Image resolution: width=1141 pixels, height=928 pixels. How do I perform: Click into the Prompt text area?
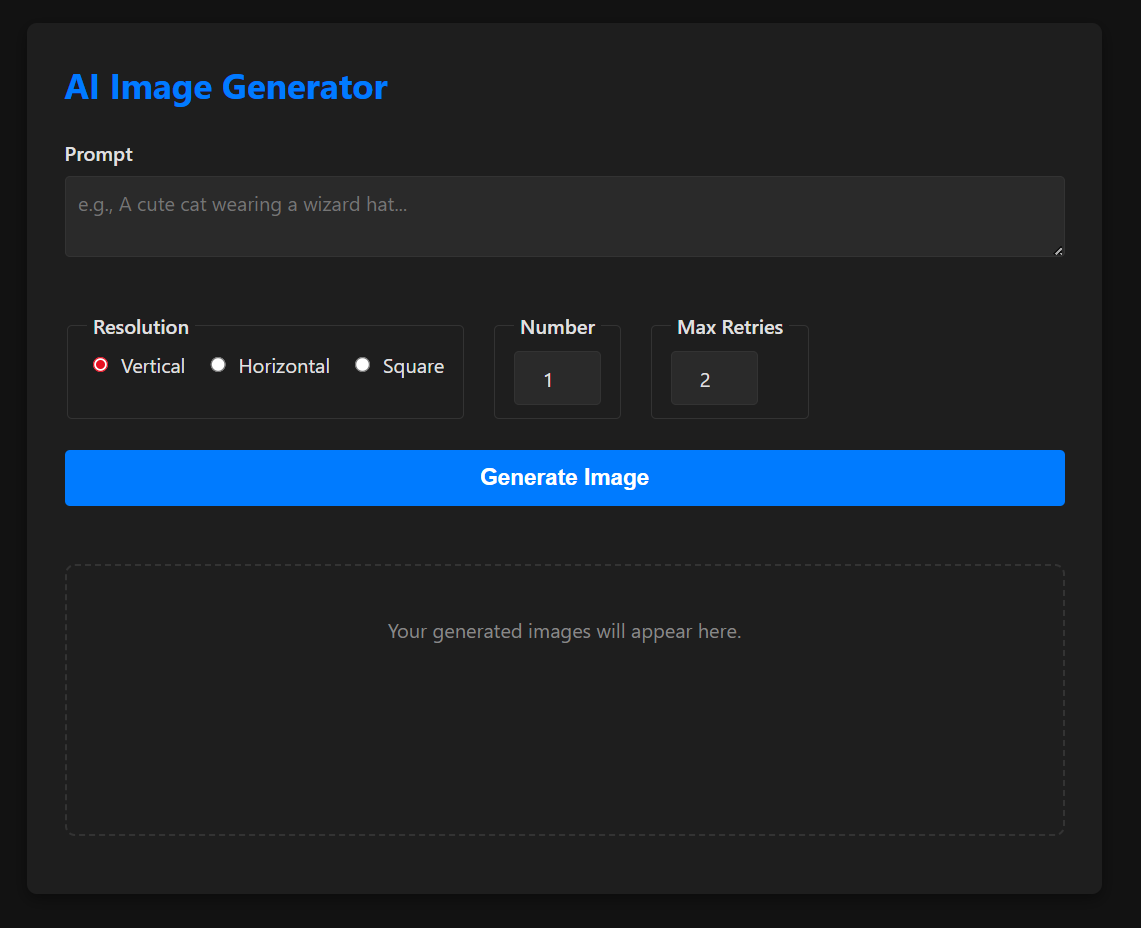(565, 216)
